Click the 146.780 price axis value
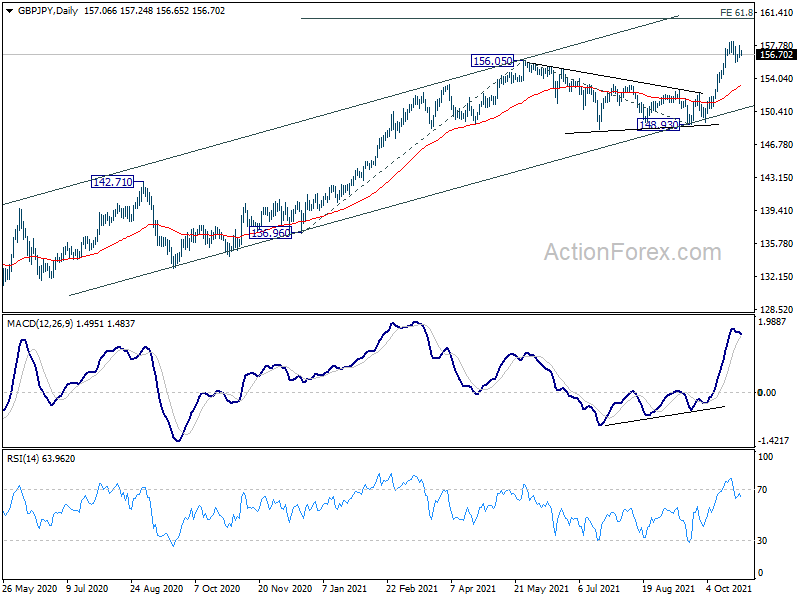This screenshot has width=800, height=600. click(x=777, y=145)
